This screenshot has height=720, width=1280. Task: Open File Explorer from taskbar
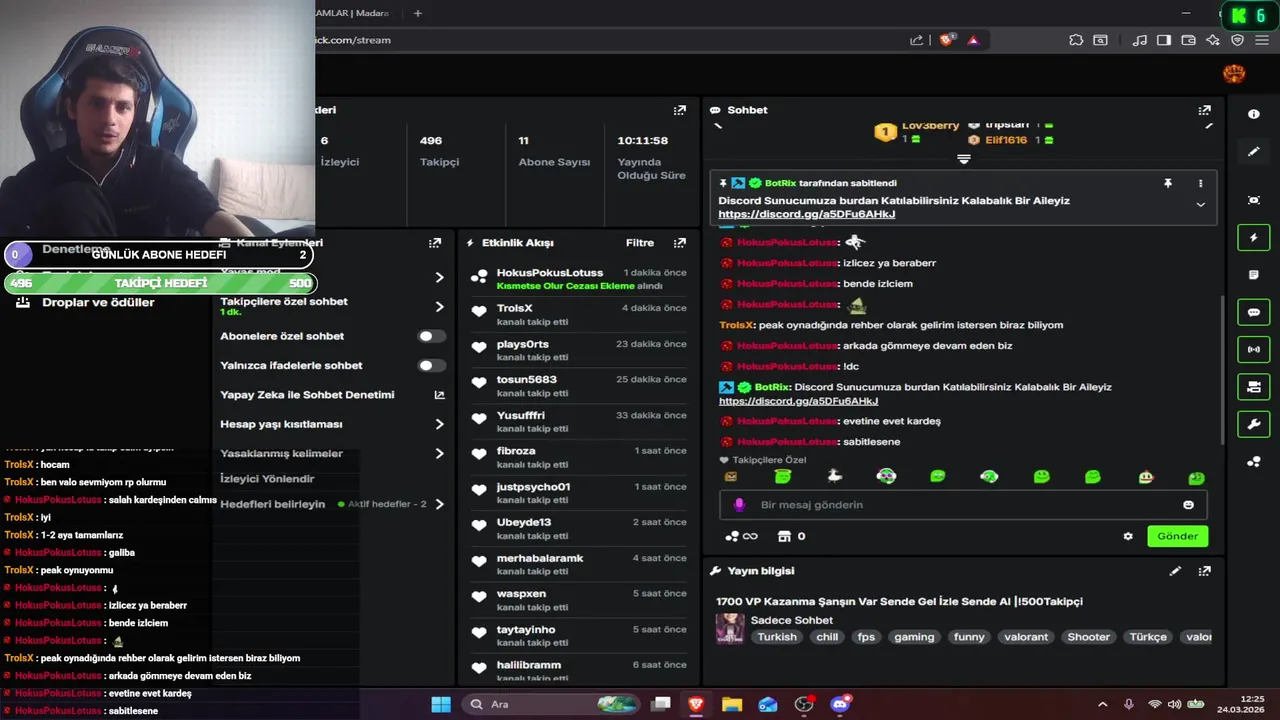click(x=731, y=704)
